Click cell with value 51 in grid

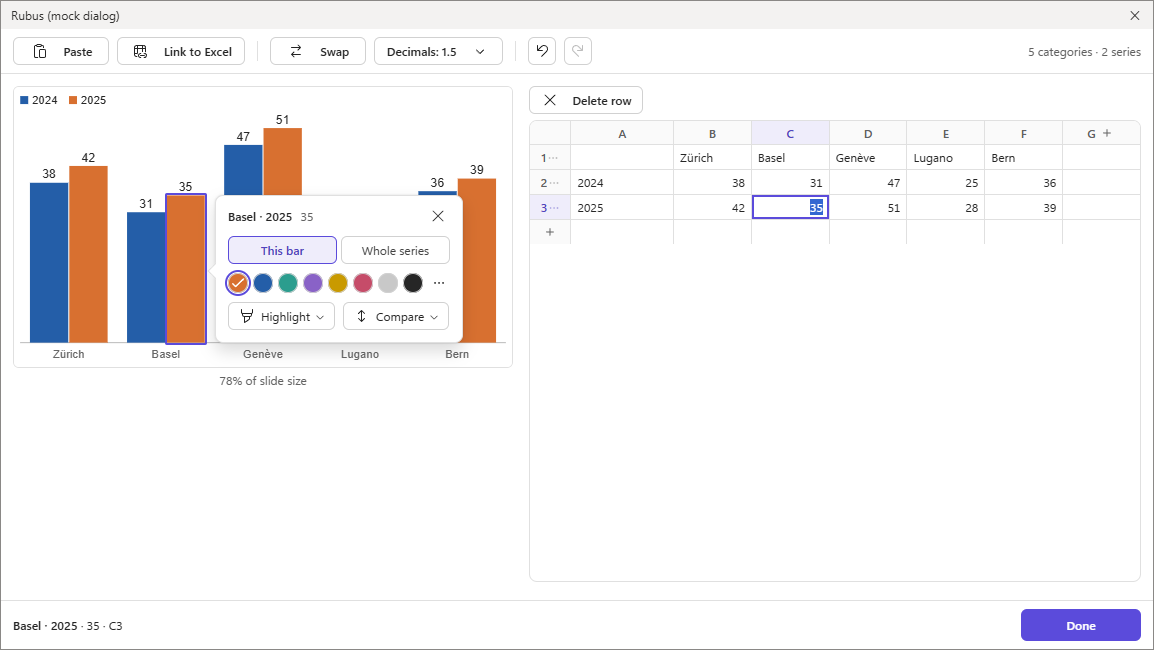tap(868, 208)
